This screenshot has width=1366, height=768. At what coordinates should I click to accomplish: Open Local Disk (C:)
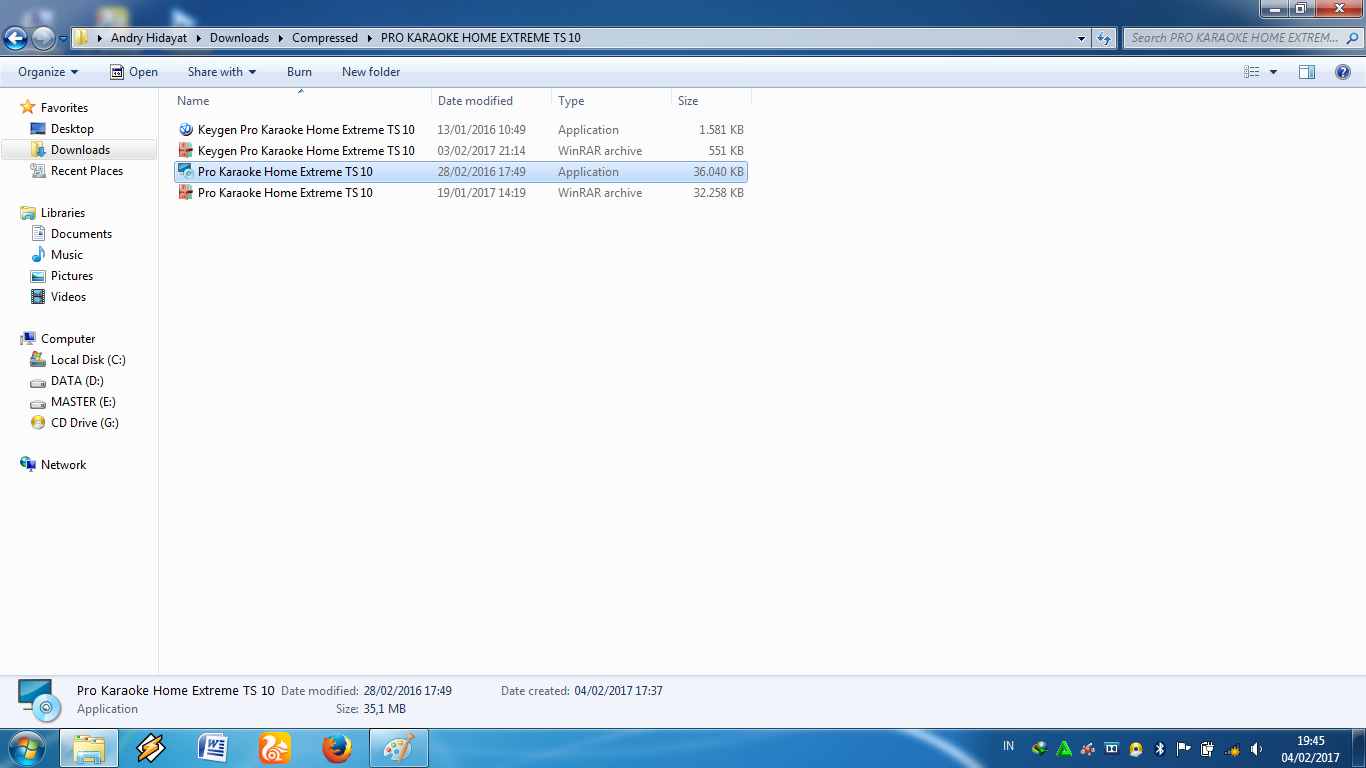point(88,360)
